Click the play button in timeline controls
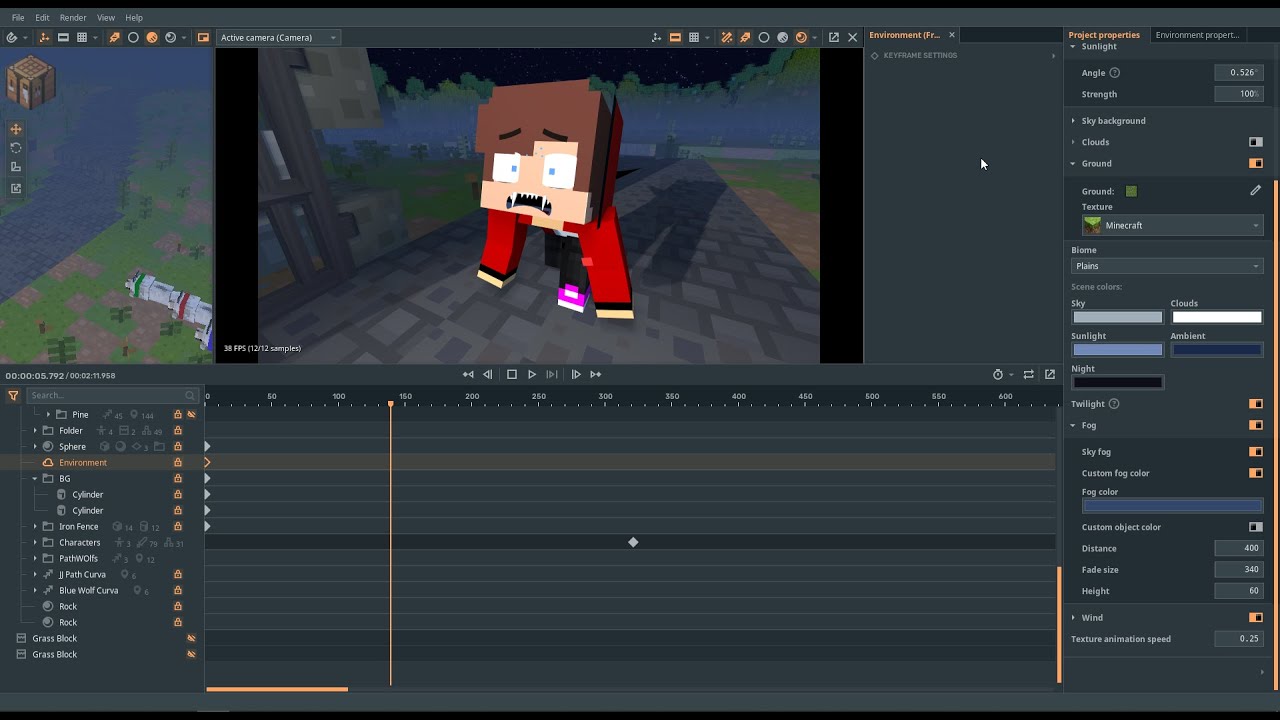The width and height of the screenshot is (1280, 720). 532,374
